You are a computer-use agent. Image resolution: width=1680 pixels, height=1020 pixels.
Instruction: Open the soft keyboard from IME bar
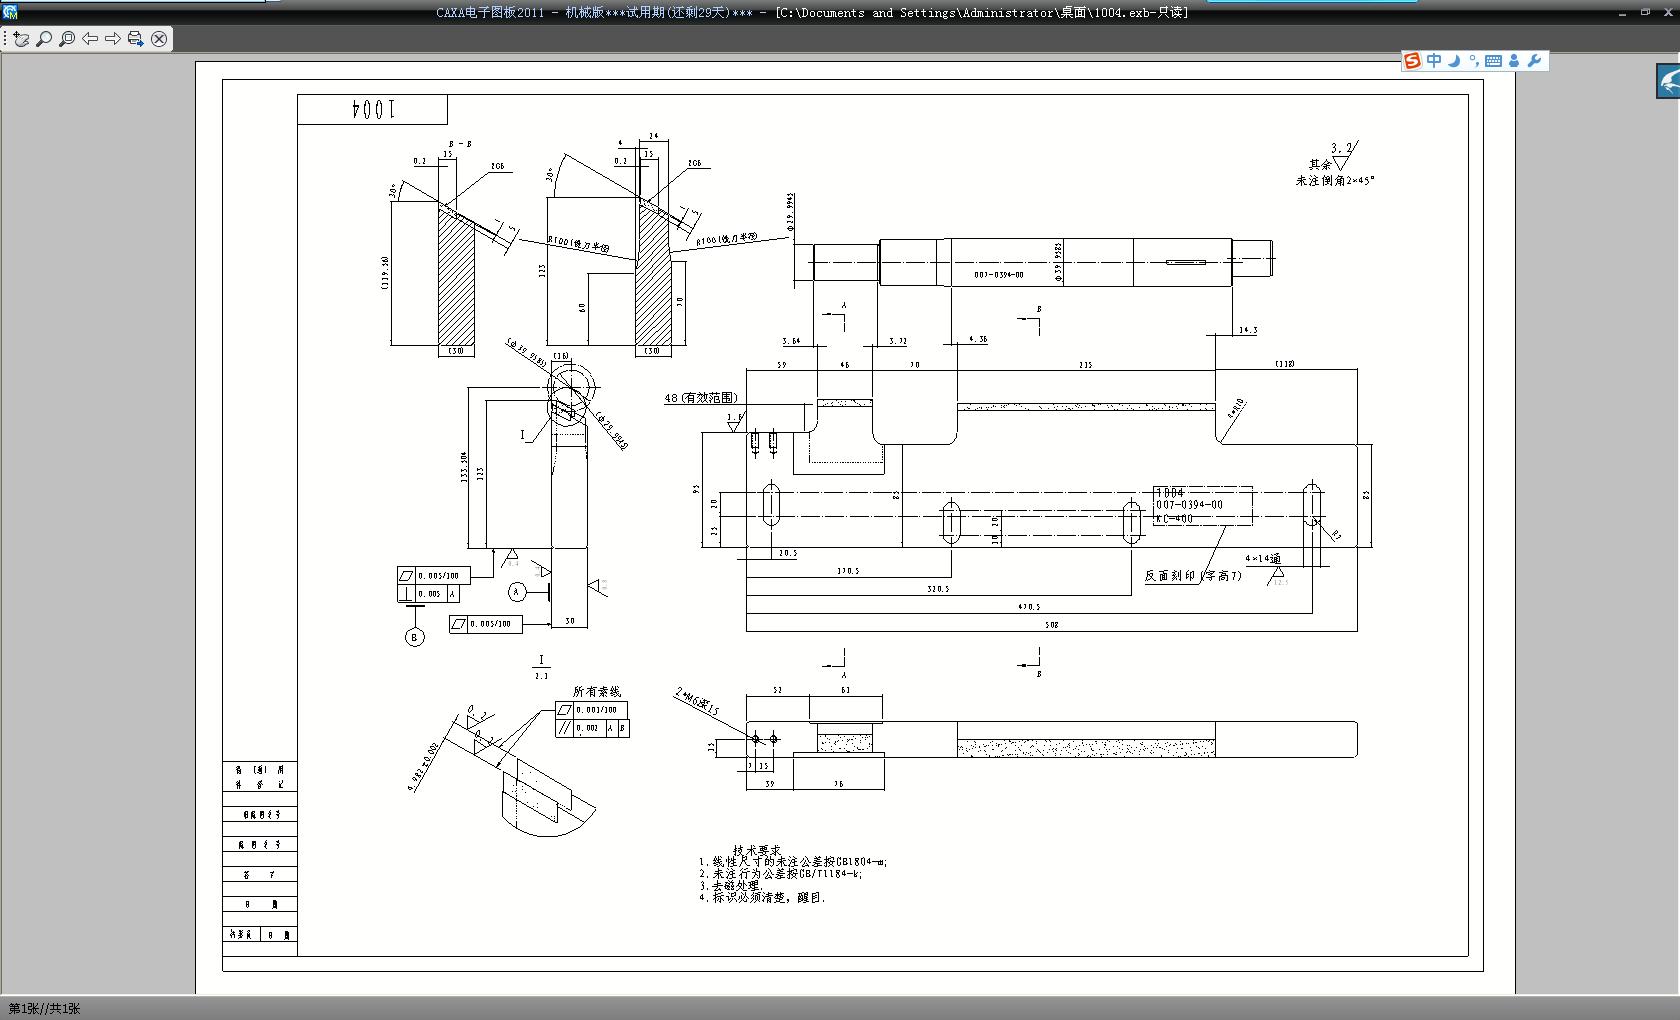(x=1493, y=61)
